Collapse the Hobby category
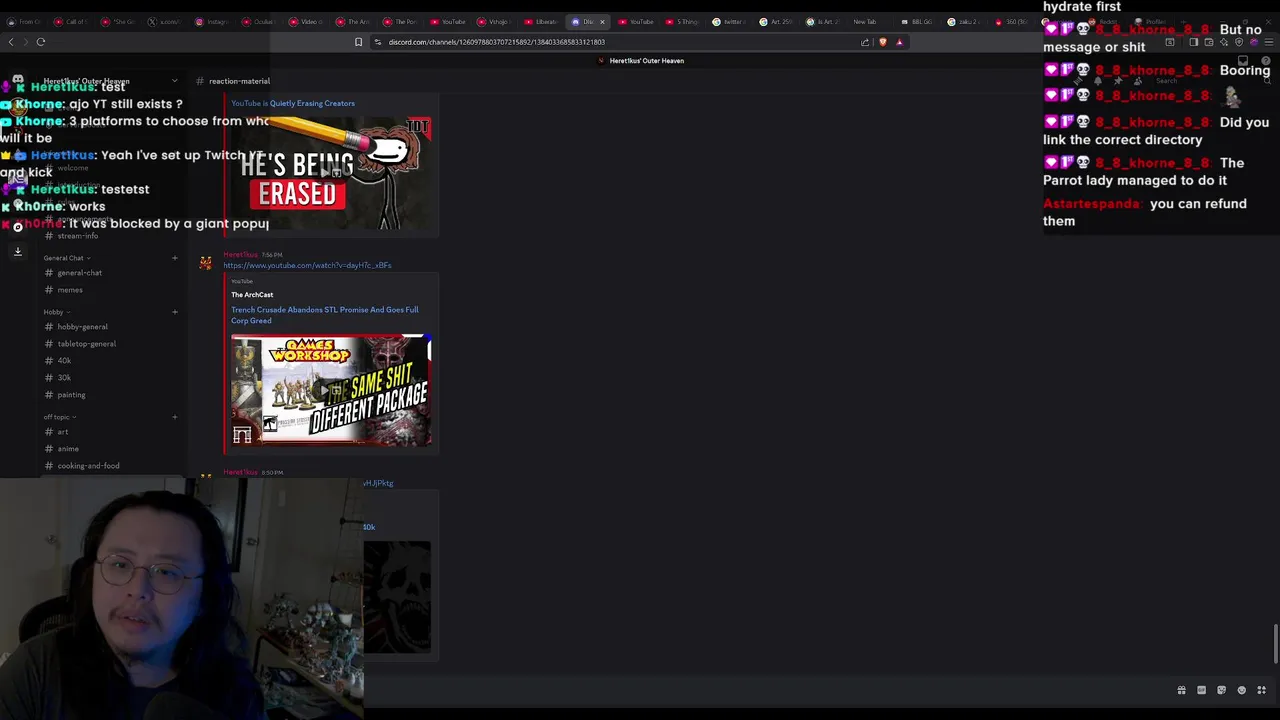The width and height of the screenshot is (1280, 720). [56, 312]
